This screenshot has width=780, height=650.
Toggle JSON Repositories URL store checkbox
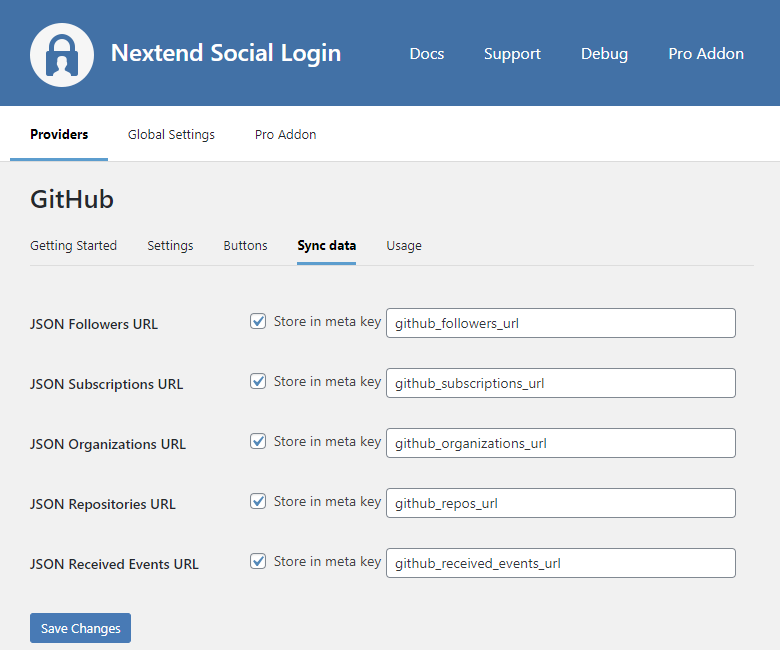(x=258, y=502)
